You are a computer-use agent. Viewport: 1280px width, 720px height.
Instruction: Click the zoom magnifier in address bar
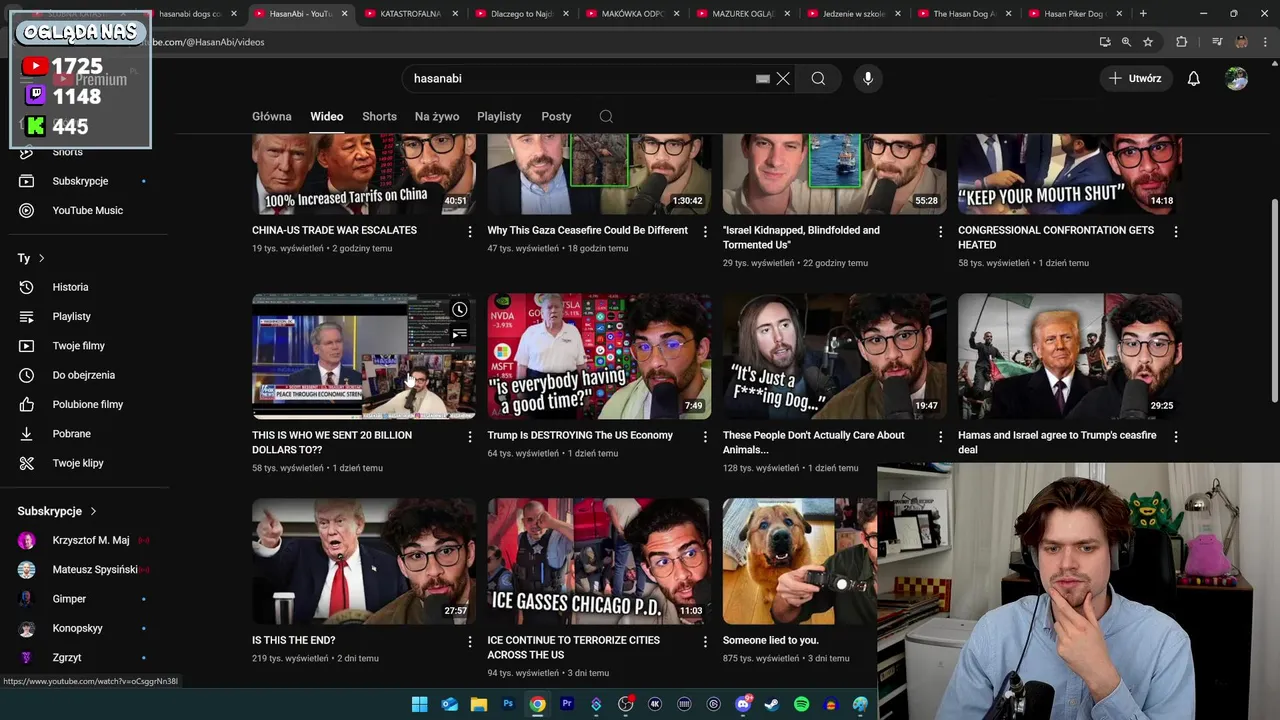click(1126, 42)
